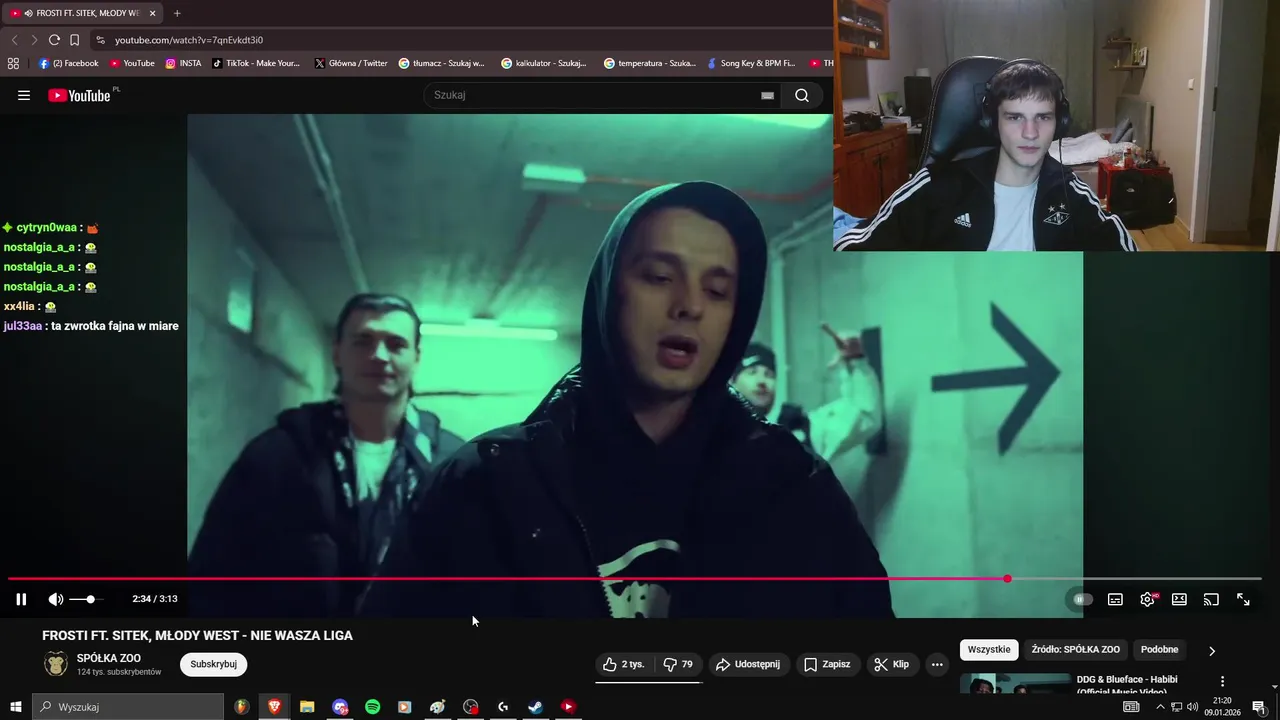The width and height of the screenshot is (1280, 720).
Task: Open the on-screen keyboard in the search box
Action: coord(767,95)
